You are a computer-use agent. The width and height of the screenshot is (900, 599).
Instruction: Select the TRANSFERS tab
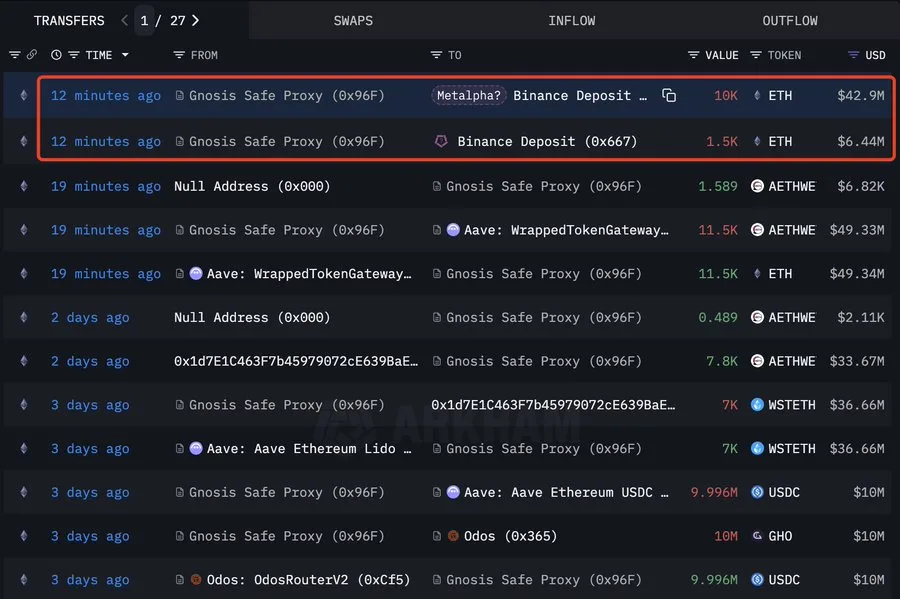tap(69, 21)
